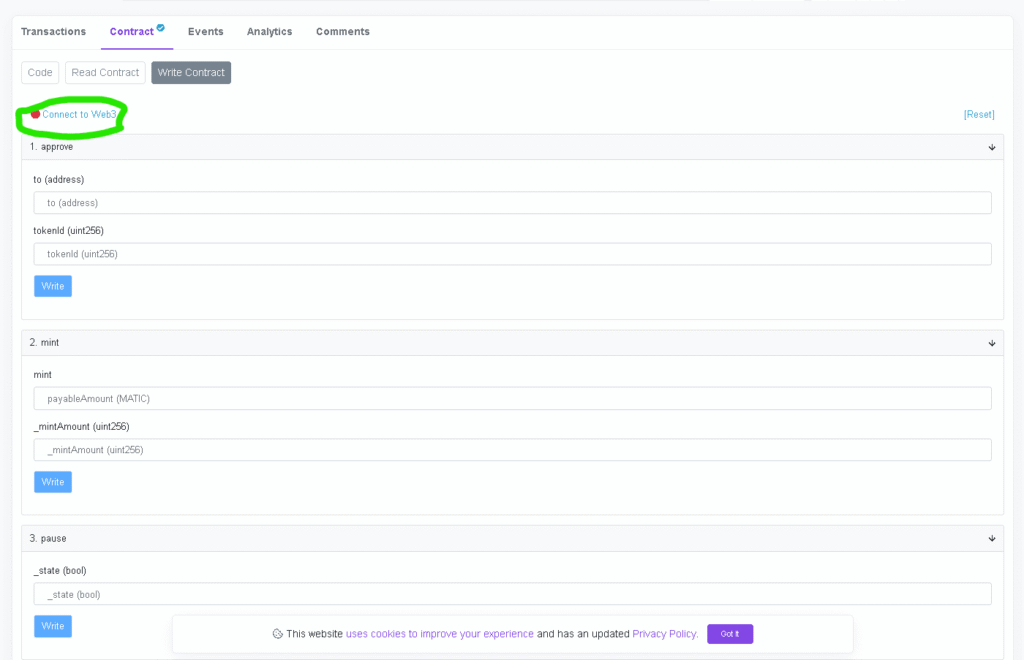Collapse the approve section using its chevron
Image resolution: width=1024 pixels, height=660 pixels.
click(991, 146)
